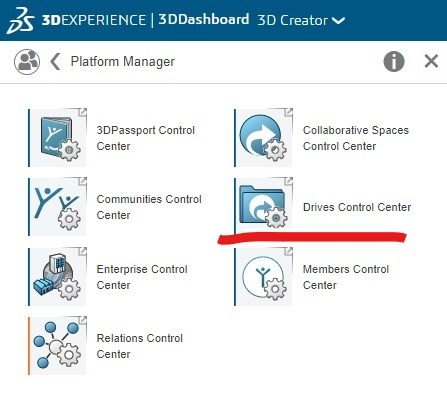
Task: Click the members group icon beside Platform Manager
Action: click(x=27, y=62)
